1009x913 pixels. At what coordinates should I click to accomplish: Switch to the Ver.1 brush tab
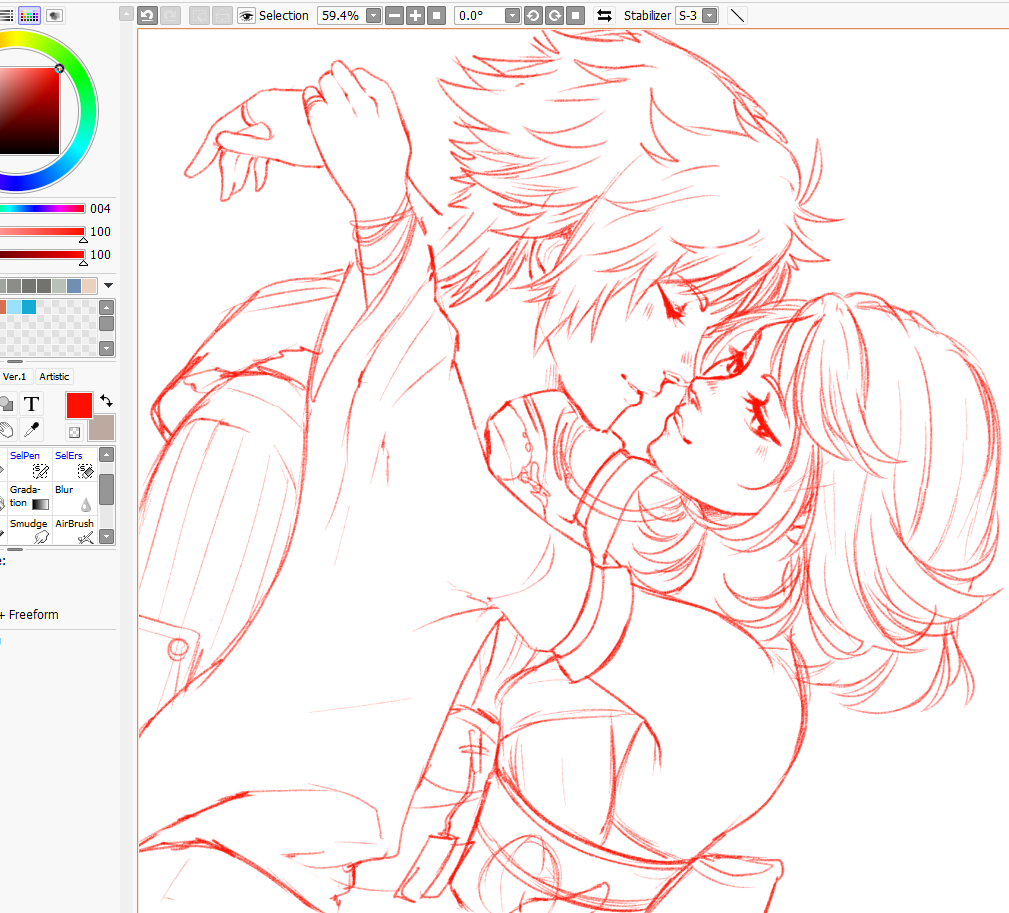[x=14, y=376]
